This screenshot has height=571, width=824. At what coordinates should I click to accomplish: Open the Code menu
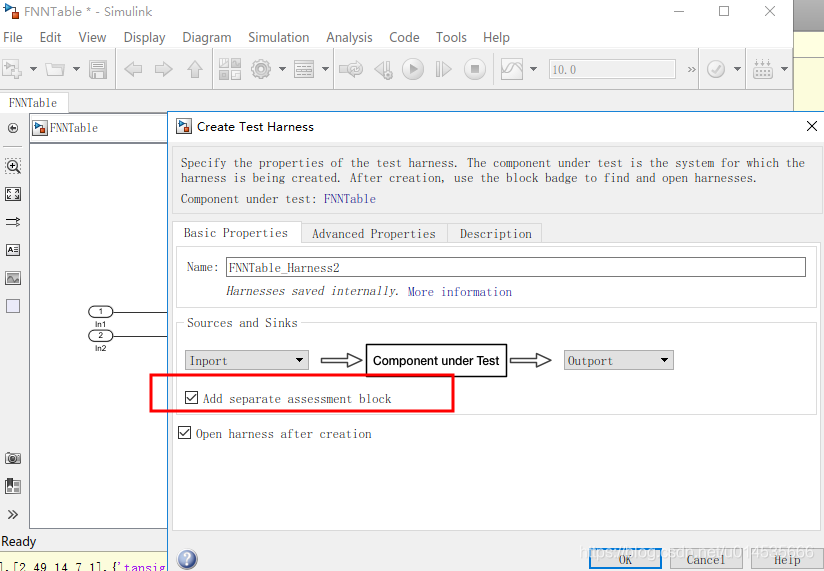click(x=404, y=37)
